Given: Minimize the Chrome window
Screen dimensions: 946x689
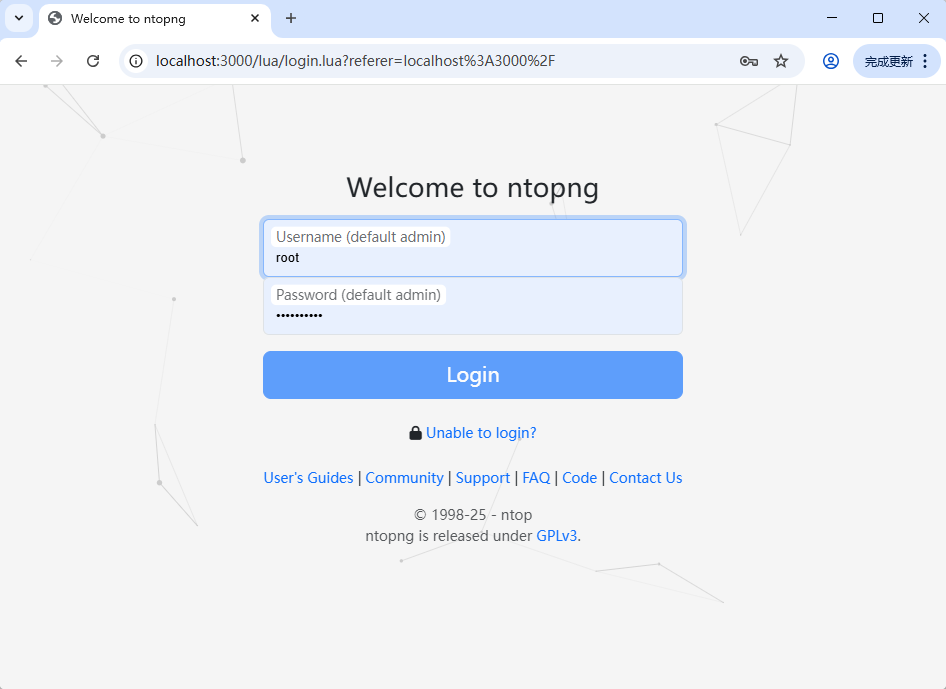Looking at the screenshot, I should point(832,18).
